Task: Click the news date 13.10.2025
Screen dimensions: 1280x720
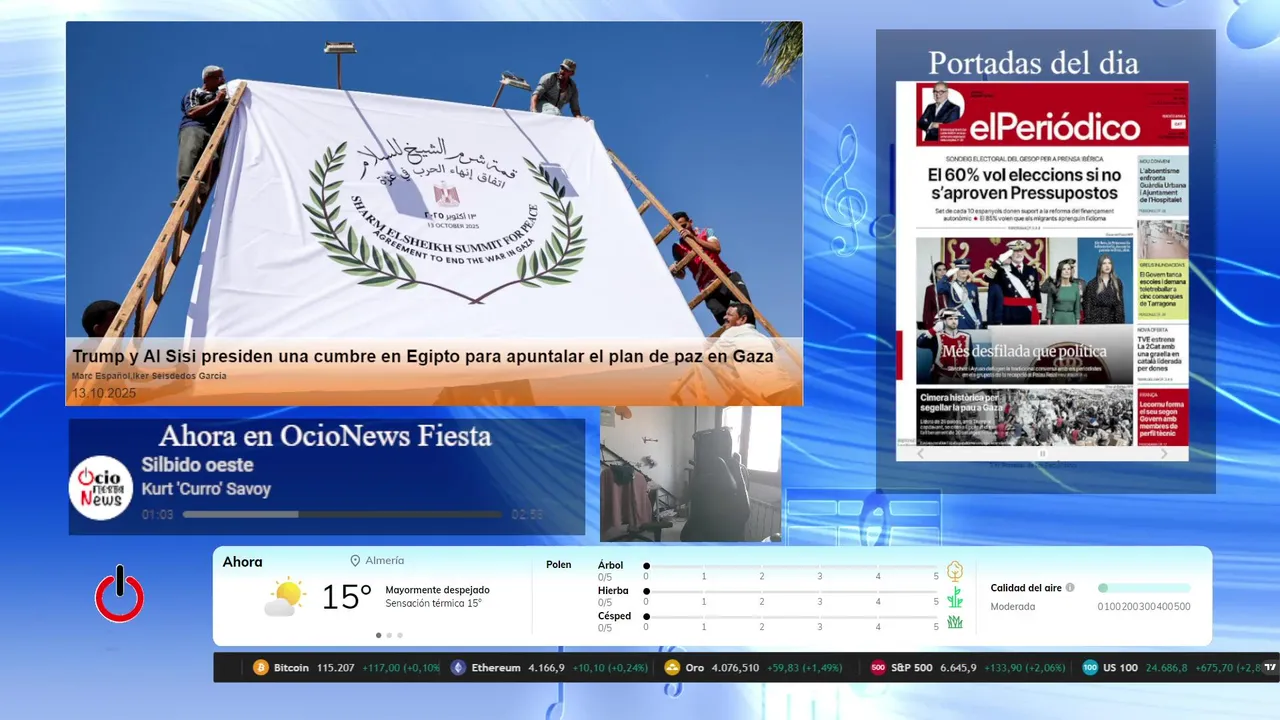Action: point(104,393)
